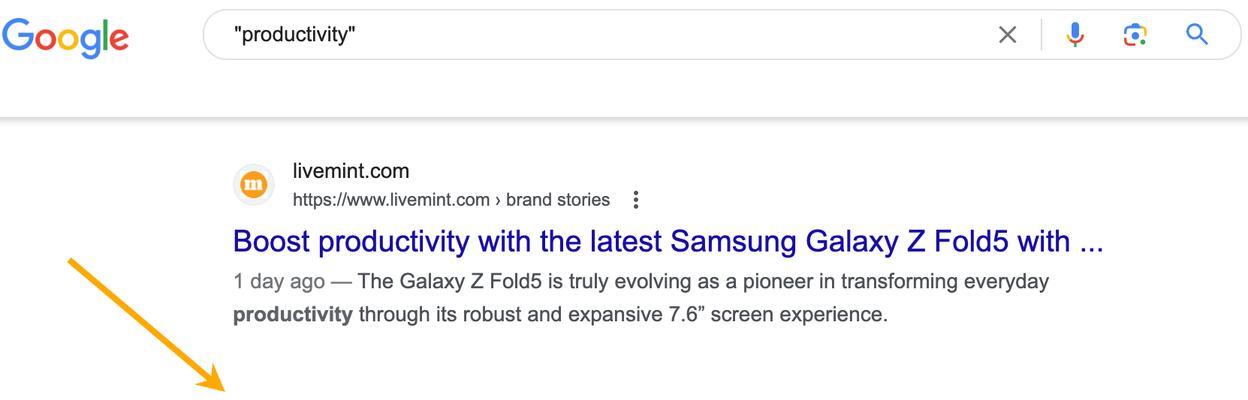Run the search with the magnifier icon

pyautogui.click(x=1197, y=35)
